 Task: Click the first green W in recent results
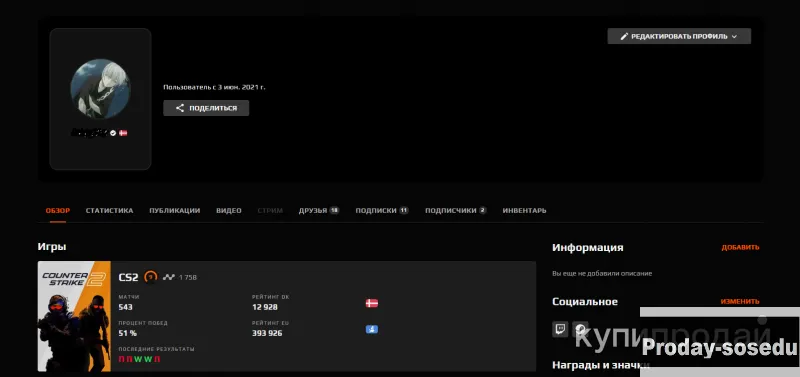pyautogui.click(x=137, y=360)
